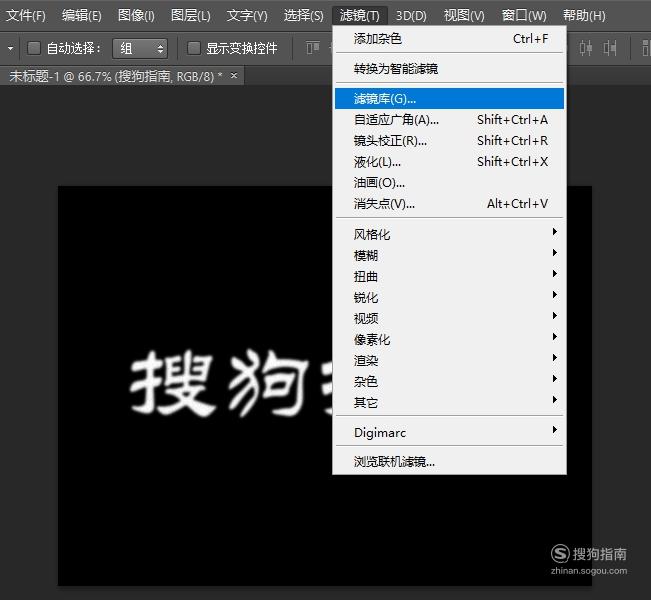Expand the 杂色 submenu

tap(450, 381)
